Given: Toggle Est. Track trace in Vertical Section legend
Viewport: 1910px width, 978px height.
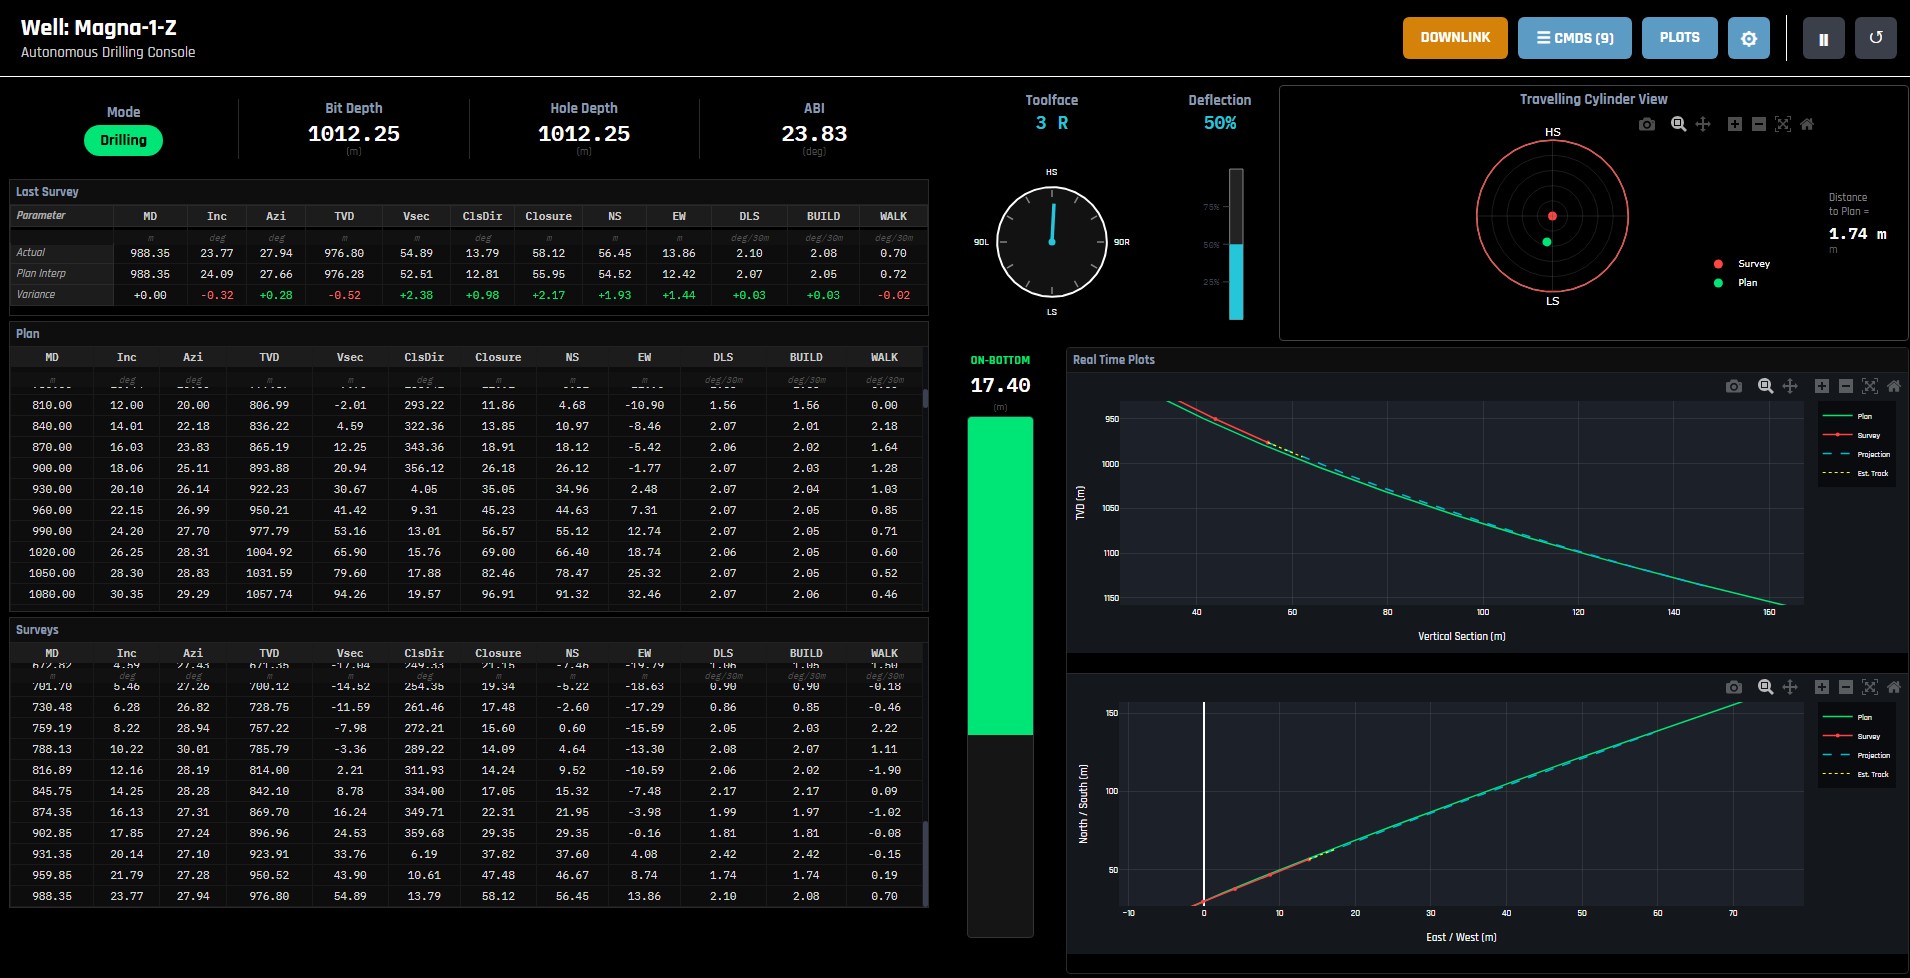Looking at the screenshot, I should tap(1856, 474).
